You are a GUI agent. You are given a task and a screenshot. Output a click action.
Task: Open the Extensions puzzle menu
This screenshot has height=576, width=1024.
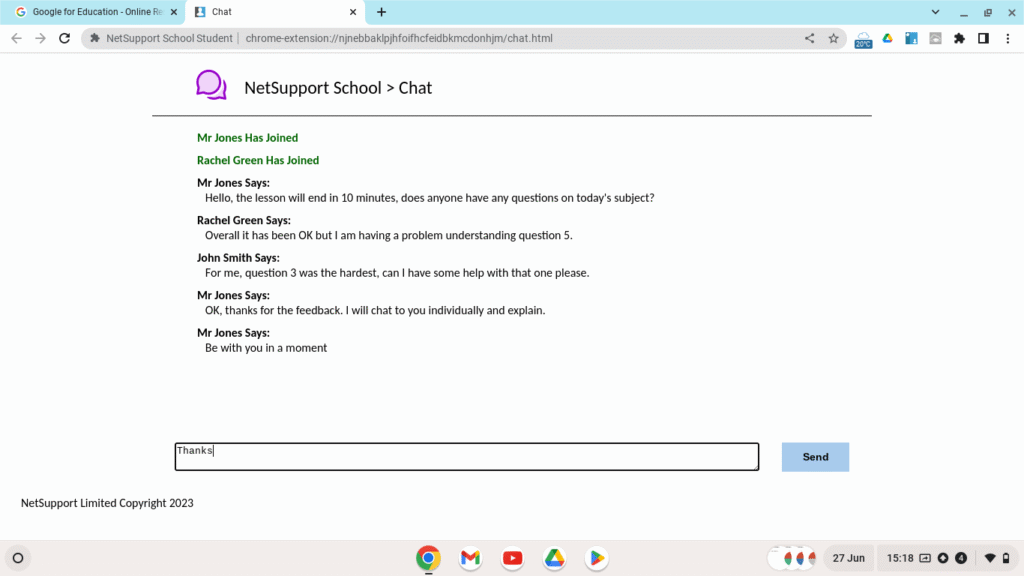tap(959, 39)
